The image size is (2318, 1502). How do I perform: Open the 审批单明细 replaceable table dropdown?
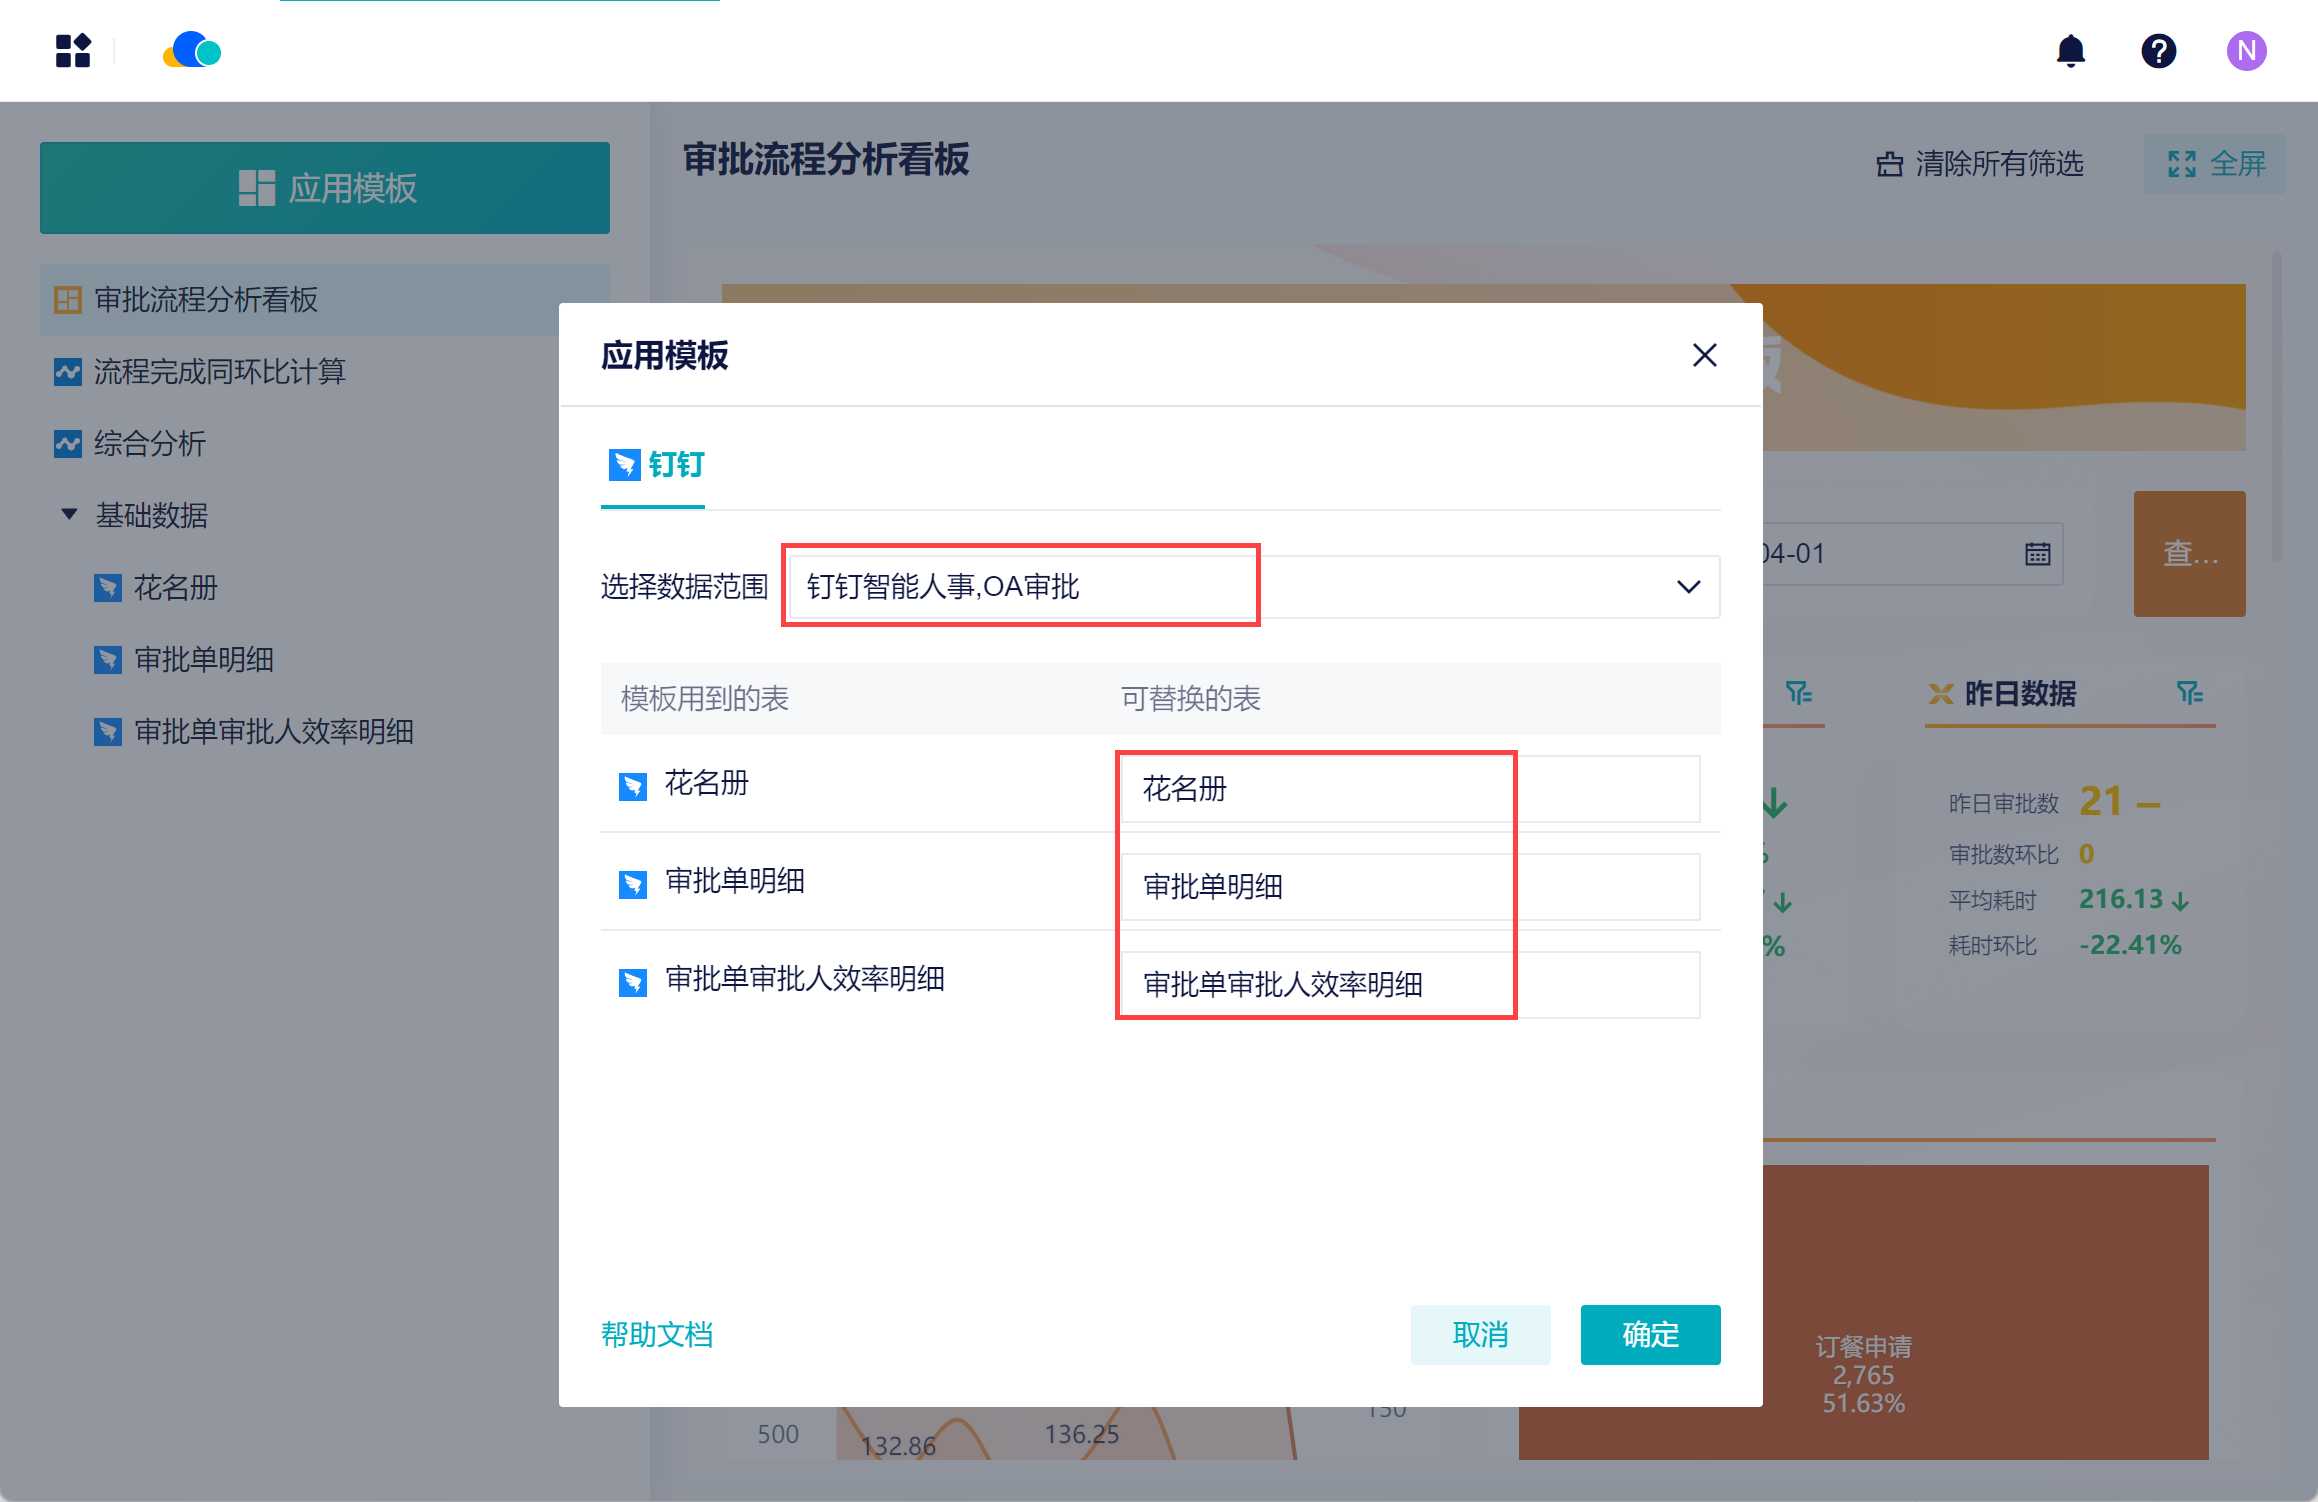1409,887
